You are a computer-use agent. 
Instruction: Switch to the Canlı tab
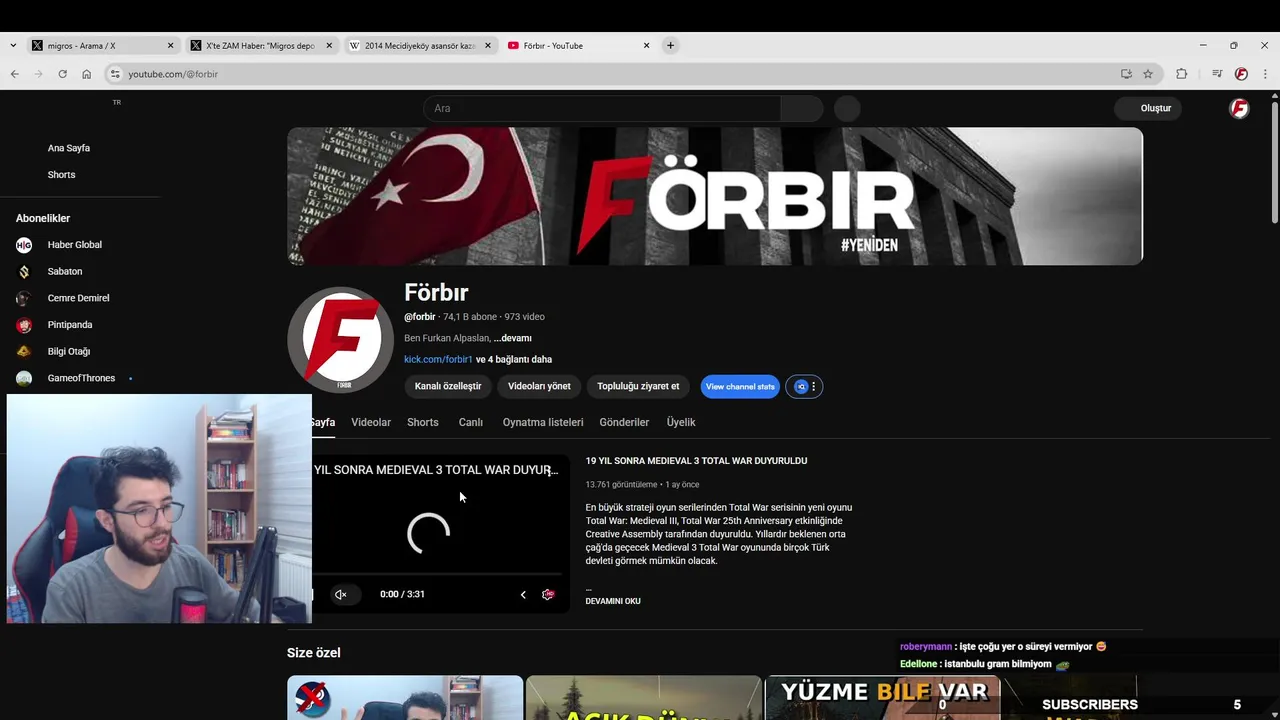[471, 422]
